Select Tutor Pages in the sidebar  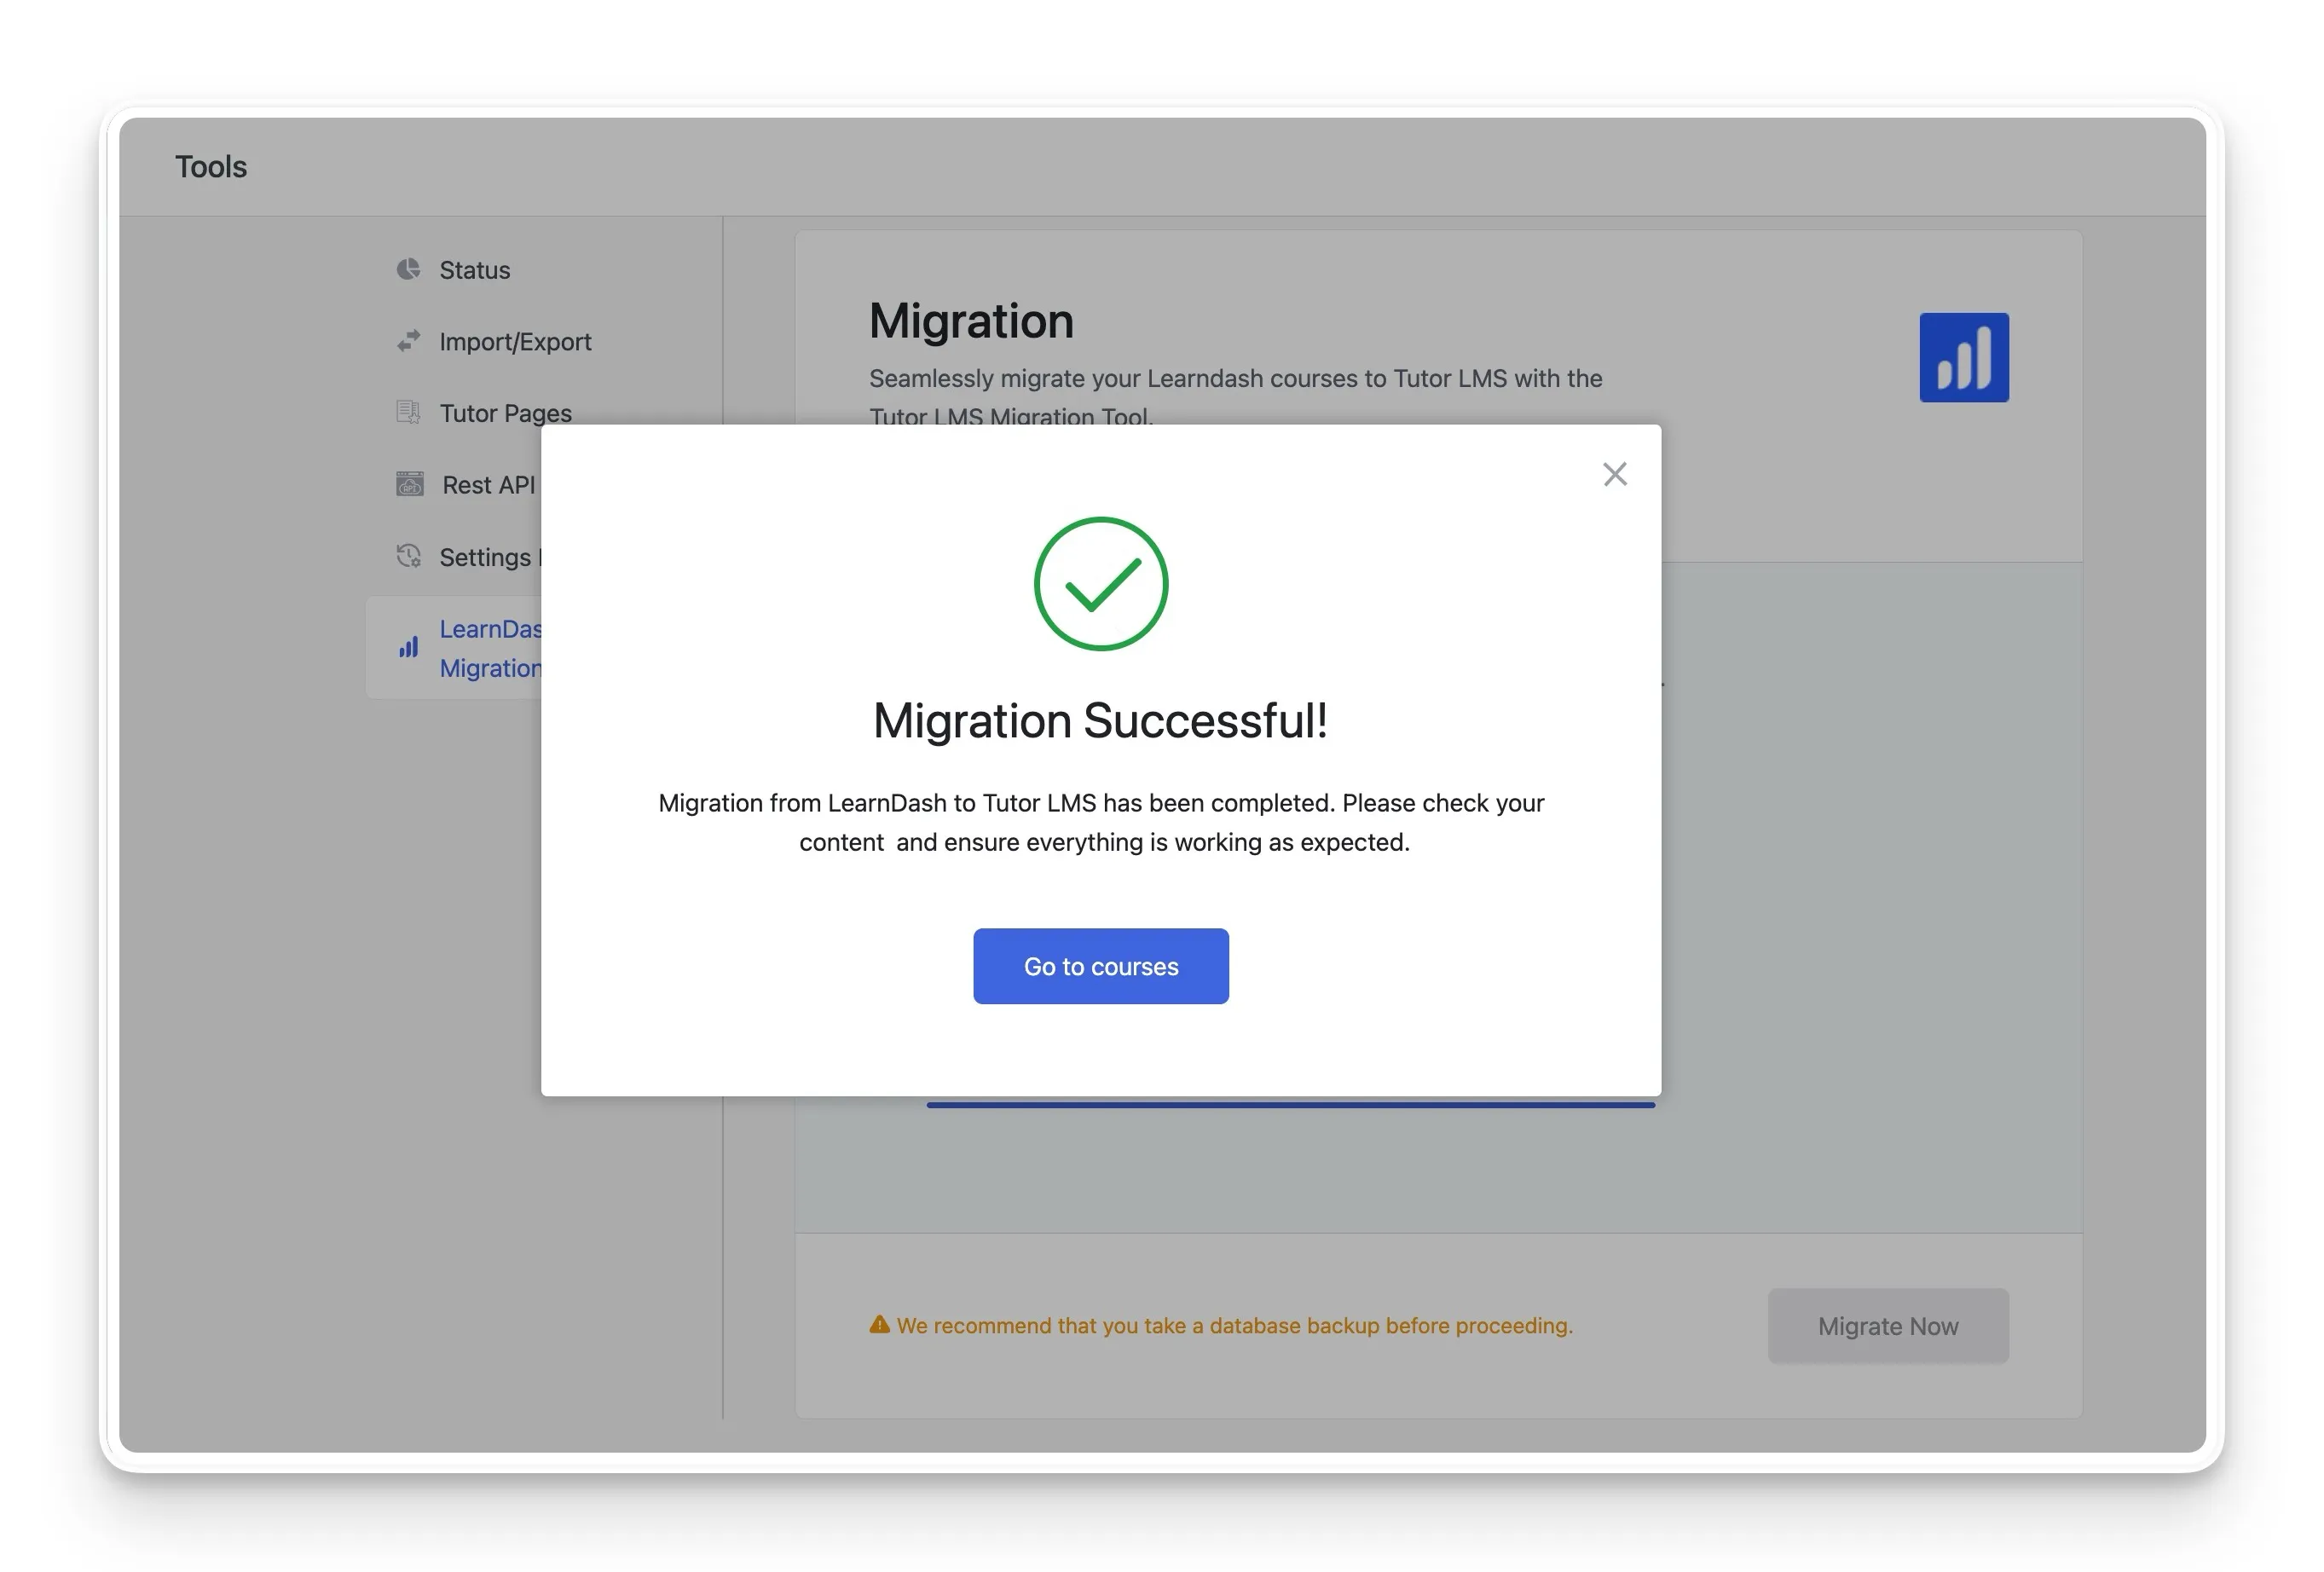[x=505, y=413]
